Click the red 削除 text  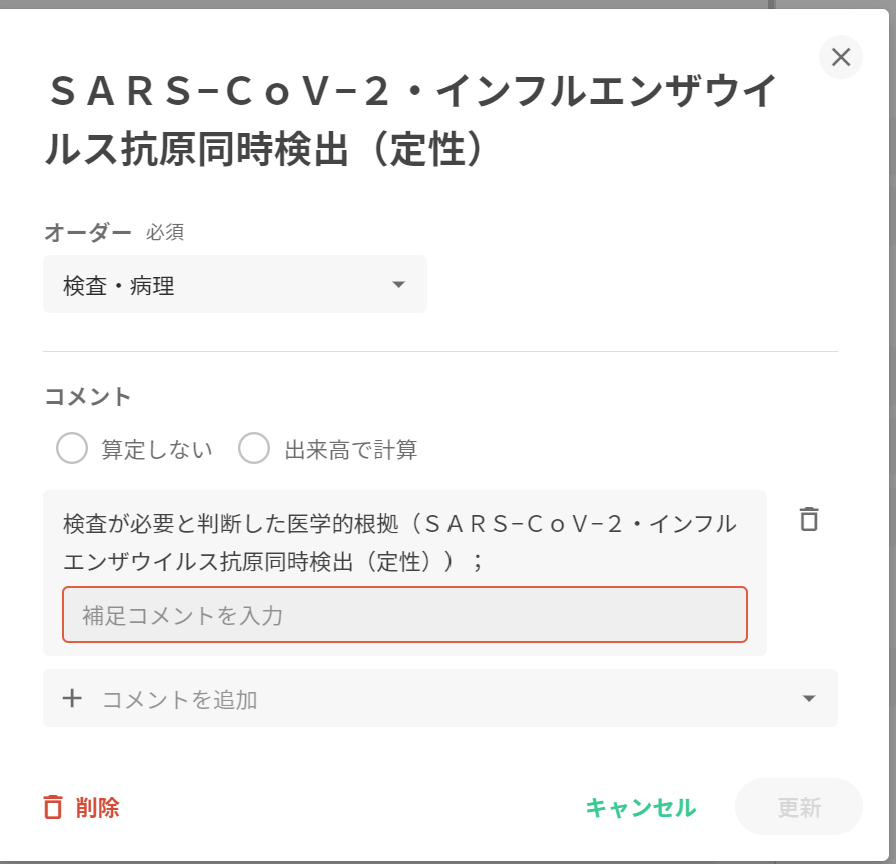98,807
